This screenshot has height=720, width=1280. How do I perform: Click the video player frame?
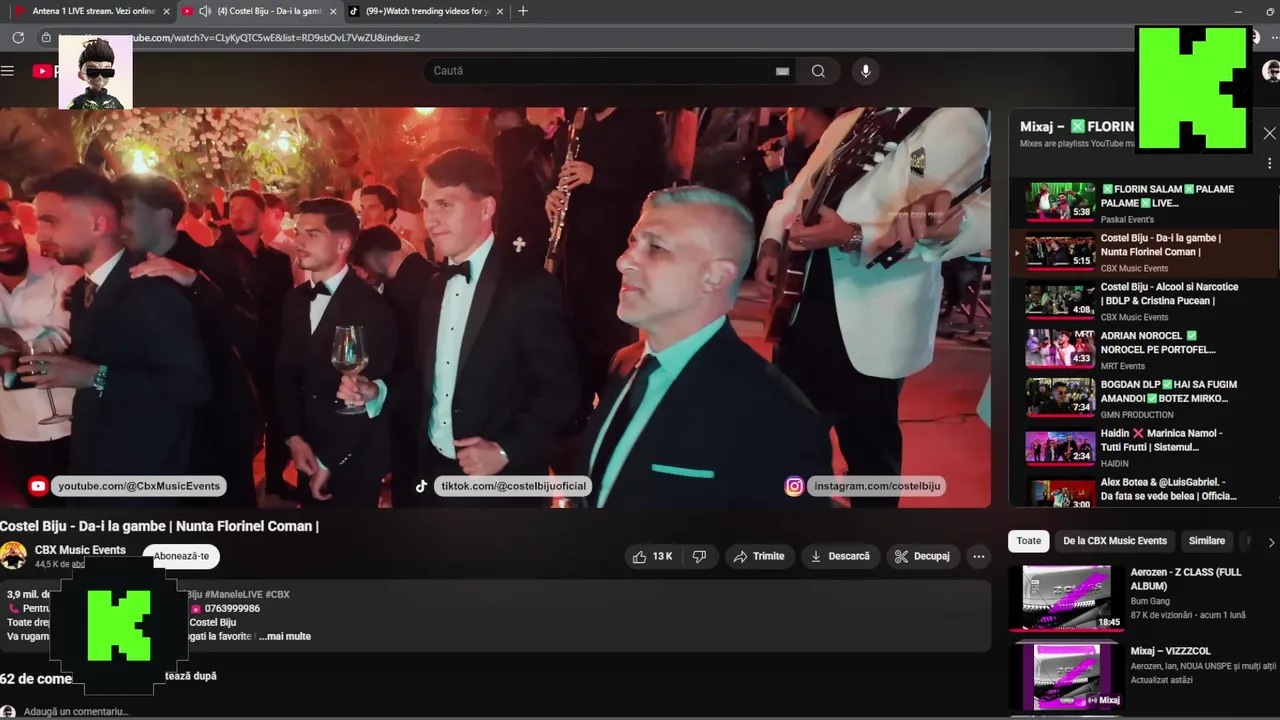[x=495, y=307]
